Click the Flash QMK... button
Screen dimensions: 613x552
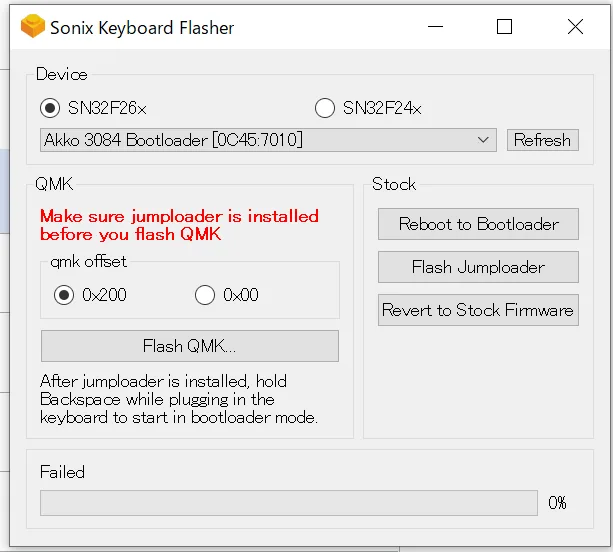pyautogui.click(x=190, y=346)
